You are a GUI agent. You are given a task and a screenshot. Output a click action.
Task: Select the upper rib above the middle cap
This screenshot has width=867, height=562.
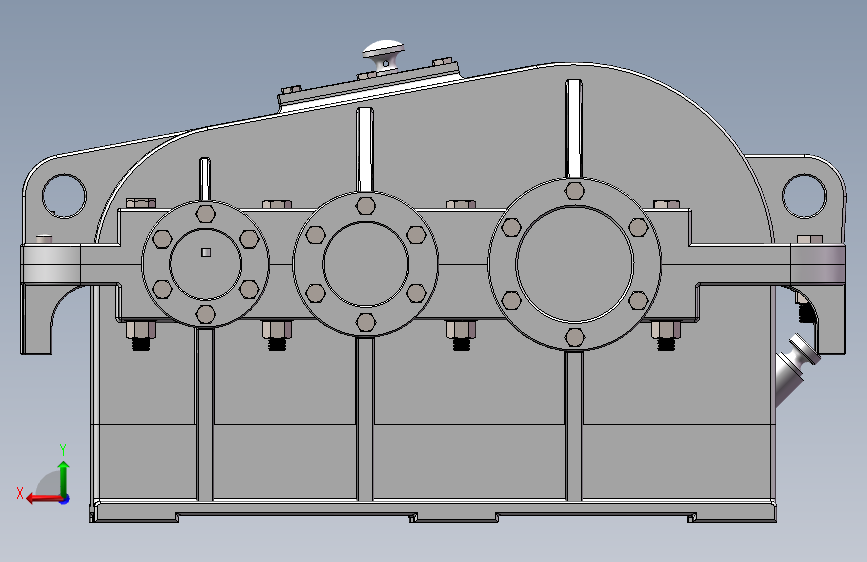tap(365, 150)
